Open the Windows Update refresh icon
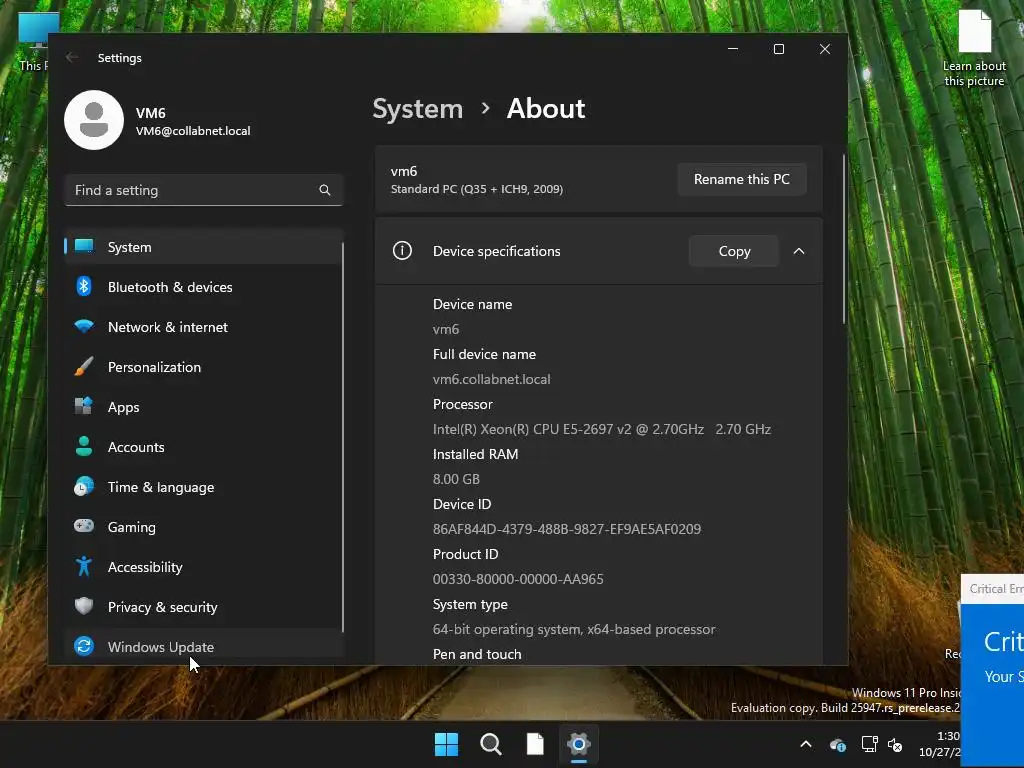 pyautogui.click(x=84, y=646)
